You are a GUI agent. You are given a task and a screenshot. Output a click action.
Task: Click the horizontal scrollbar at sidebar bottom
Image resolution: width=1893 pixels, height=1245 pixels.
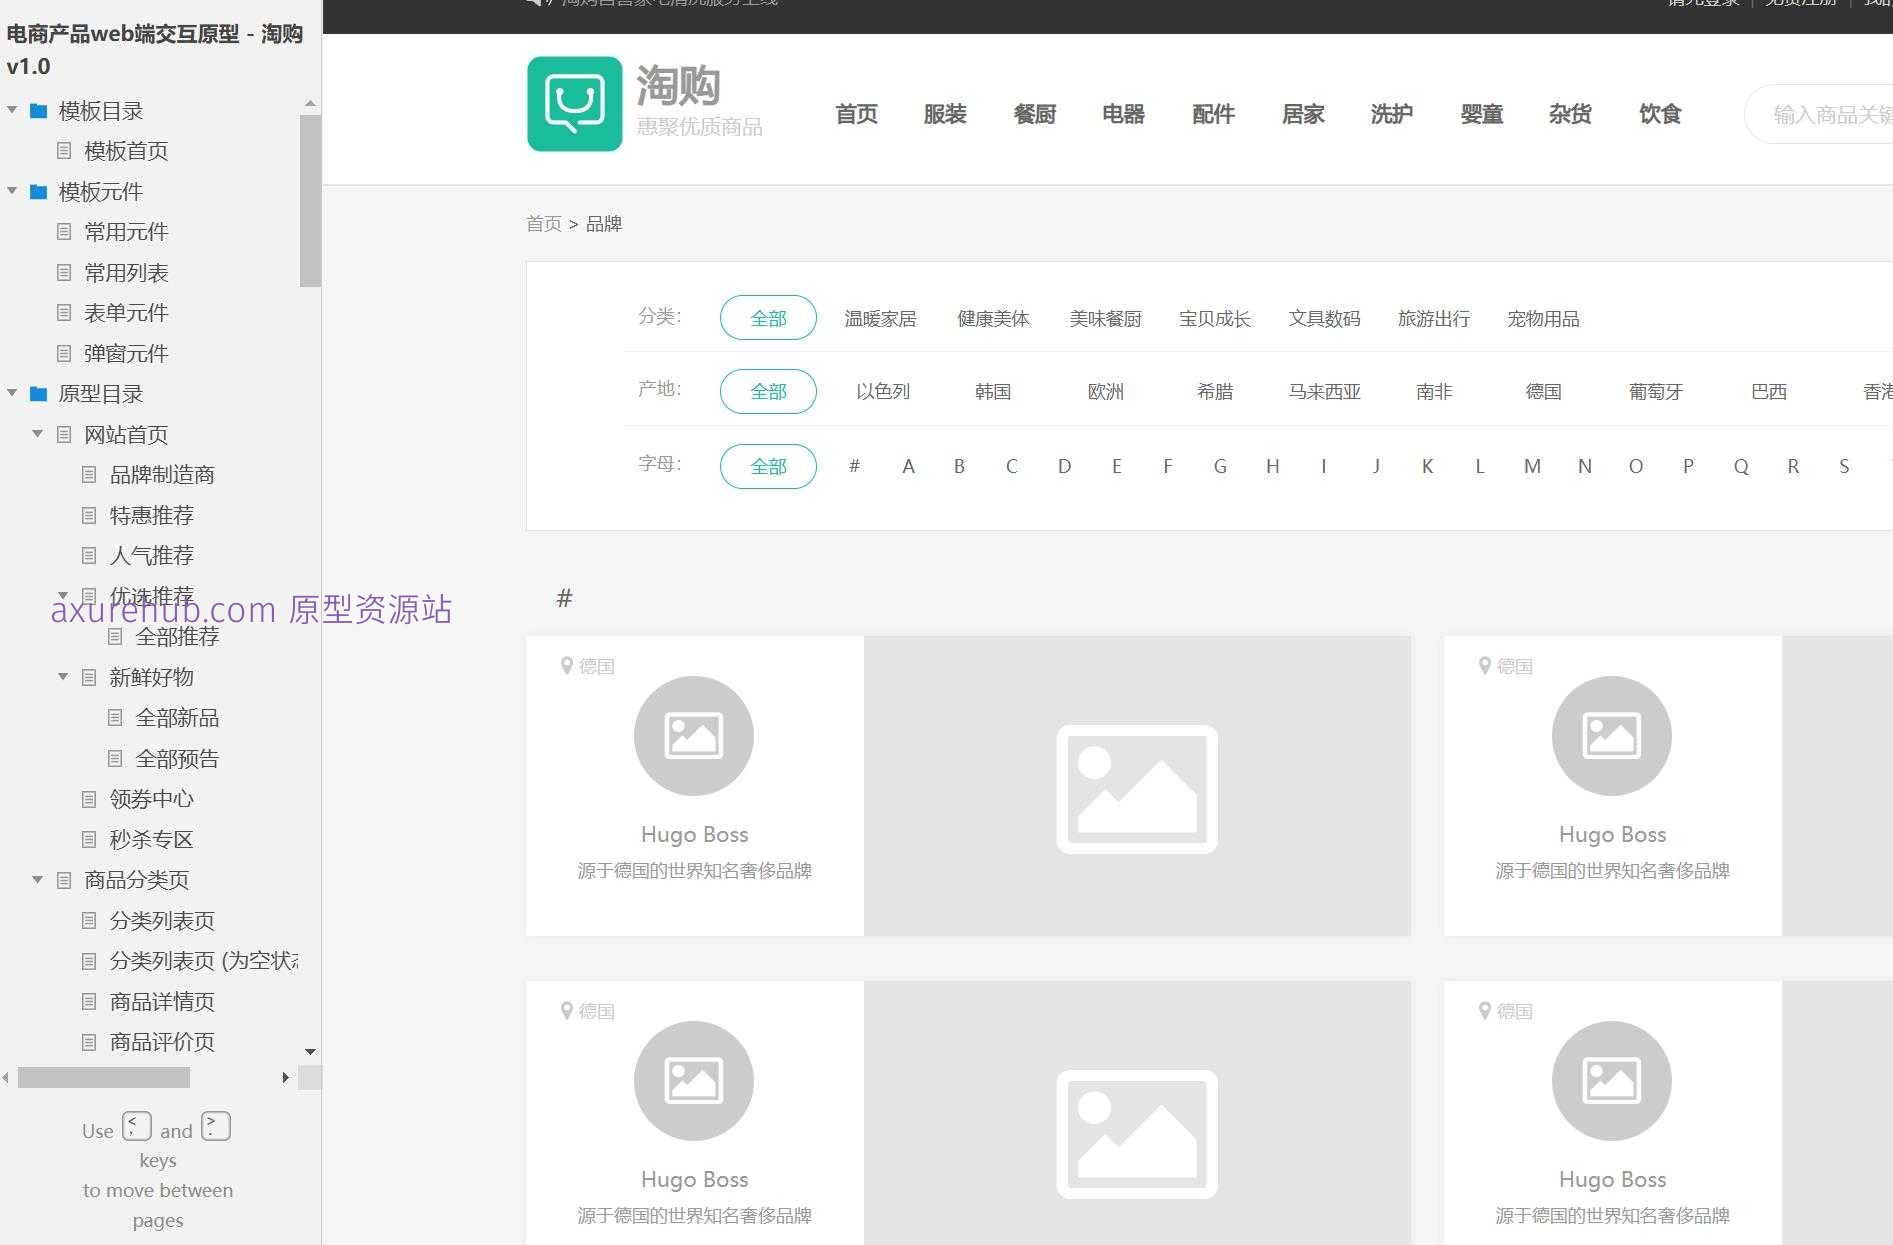103,1078
